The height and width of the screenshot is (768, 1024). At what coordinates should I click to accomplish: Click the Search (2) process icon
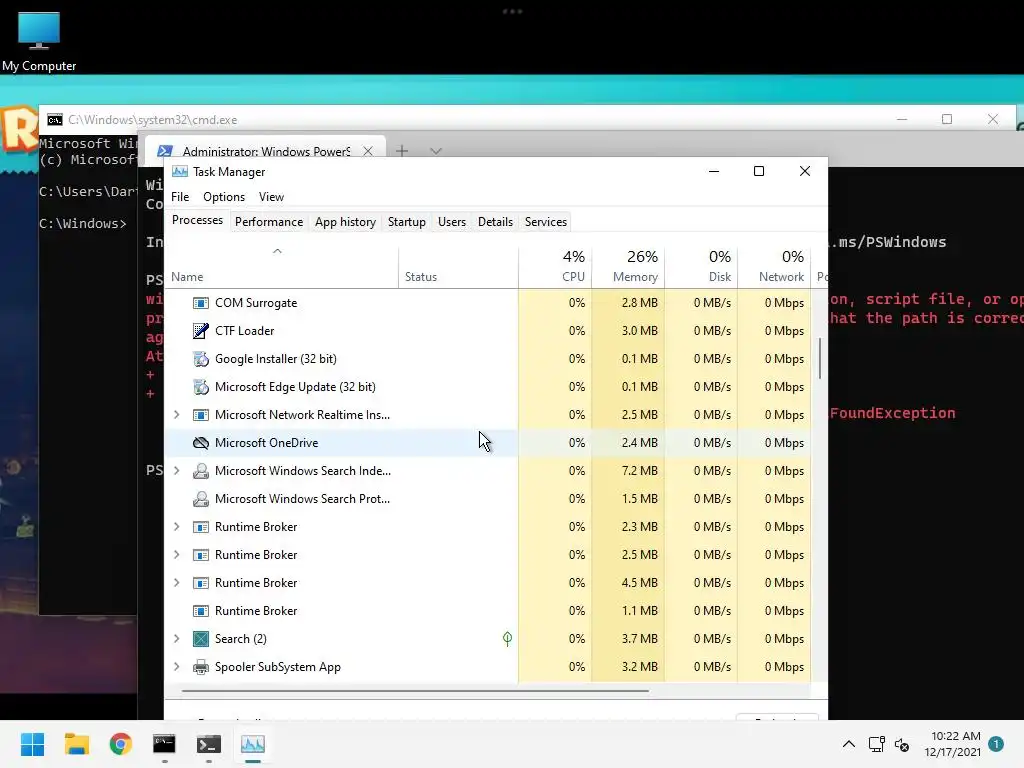click(x=200, y=639)
